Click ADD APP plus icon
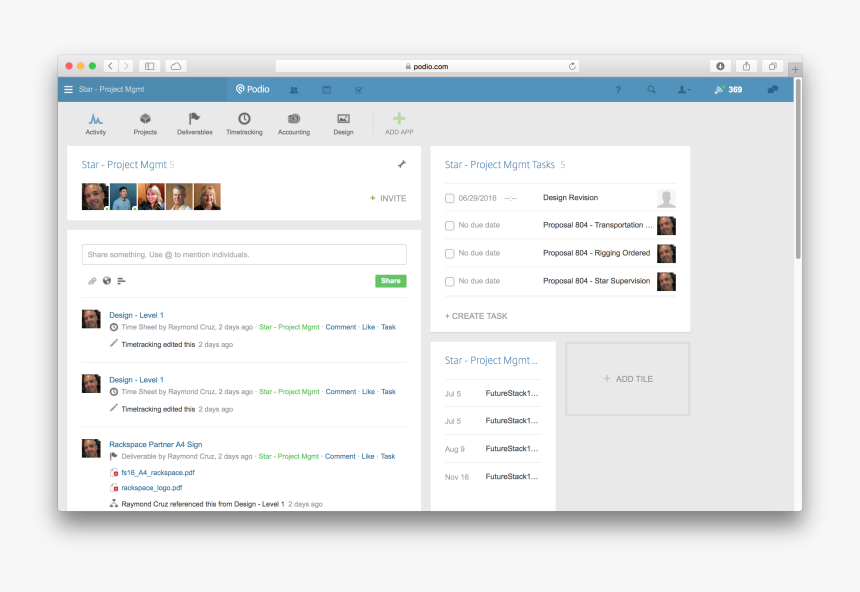 (399, 119)
